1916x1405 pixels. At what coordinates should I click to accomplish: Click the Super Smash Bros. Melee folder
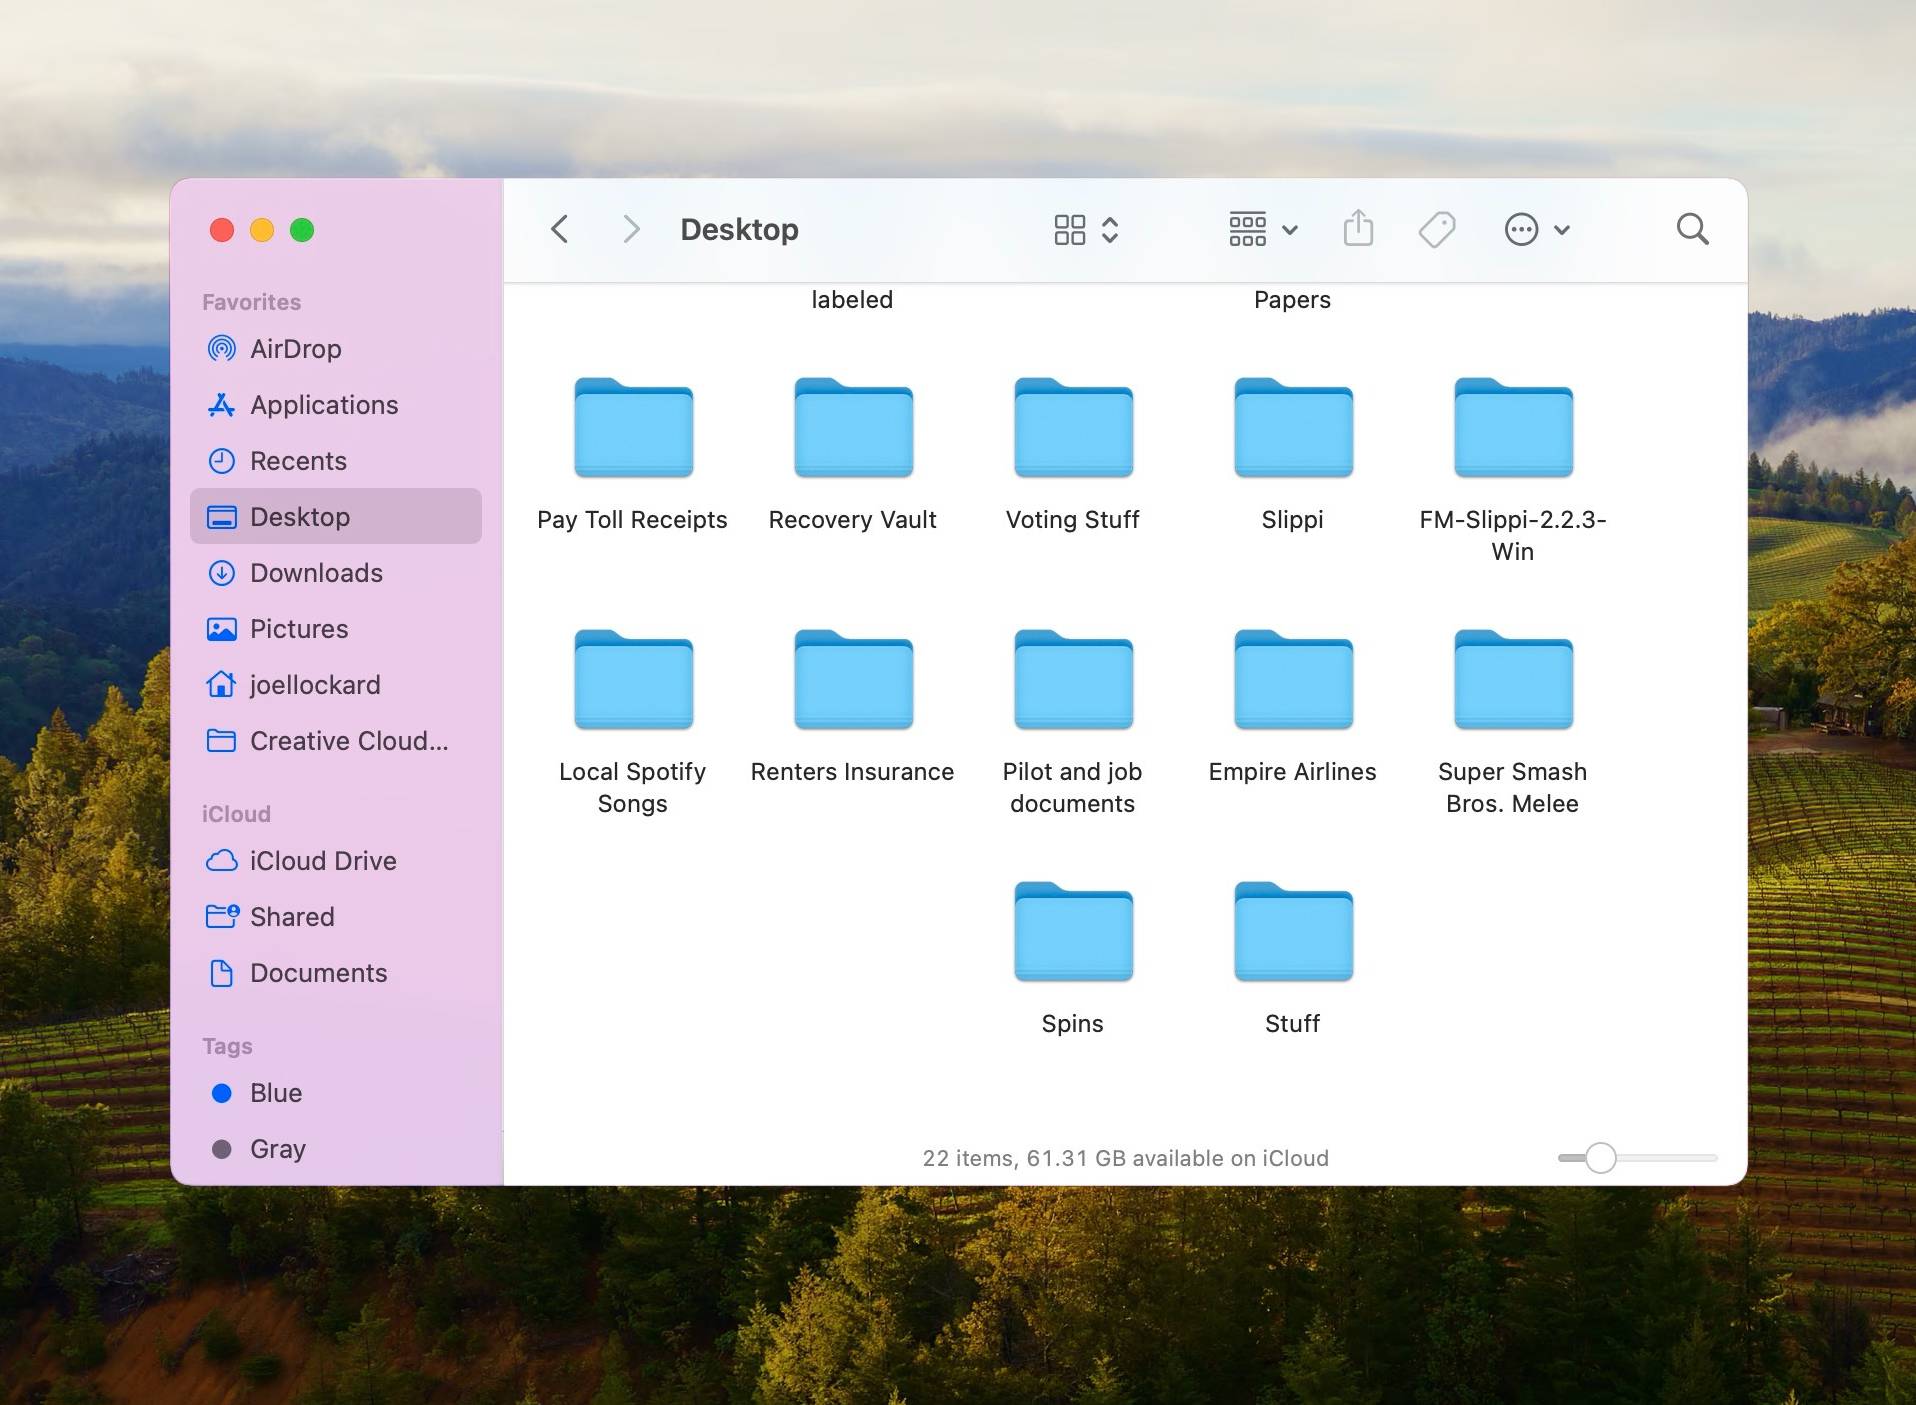(x=1513, y=680)
